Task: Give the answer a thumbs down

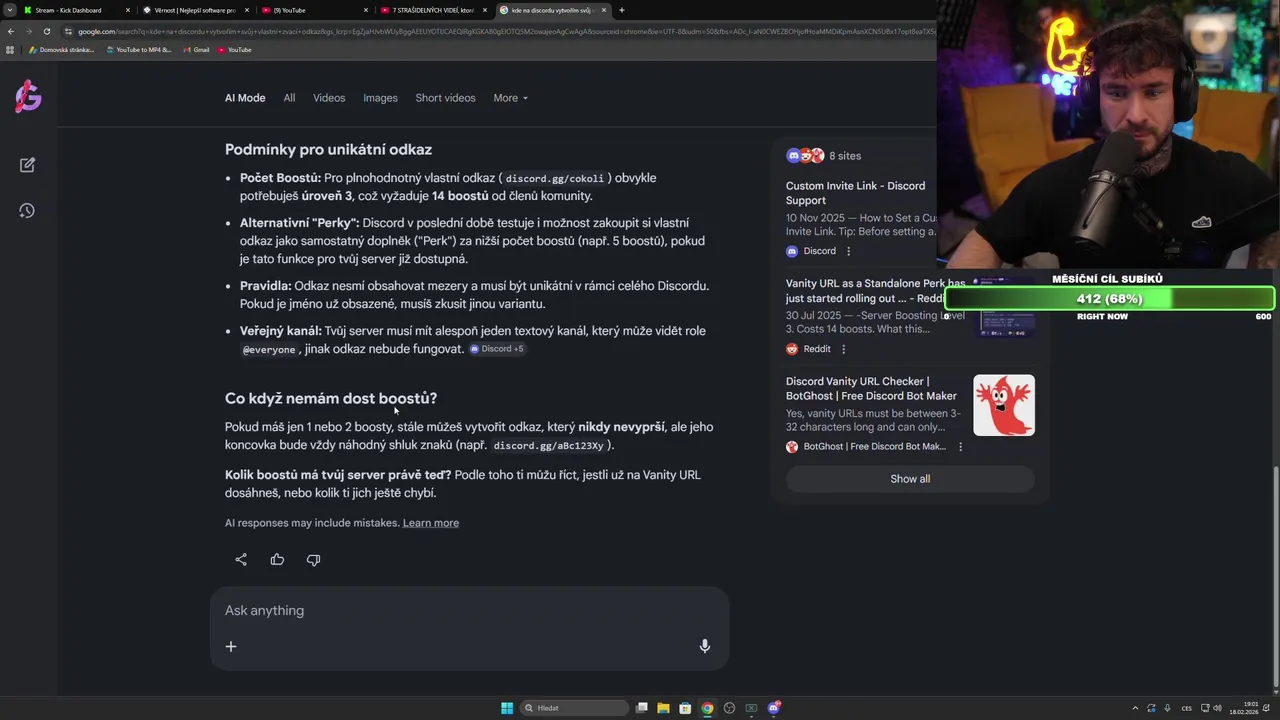Action: coord(313,560)
